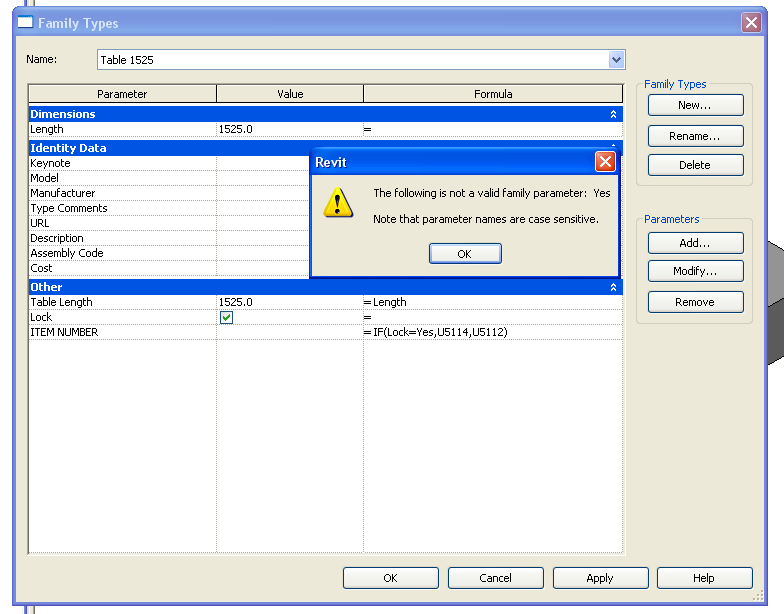Click the yellow warning icon in Revit dialog
This screenshot has width=784, height=614.
(x=338, y=202)
